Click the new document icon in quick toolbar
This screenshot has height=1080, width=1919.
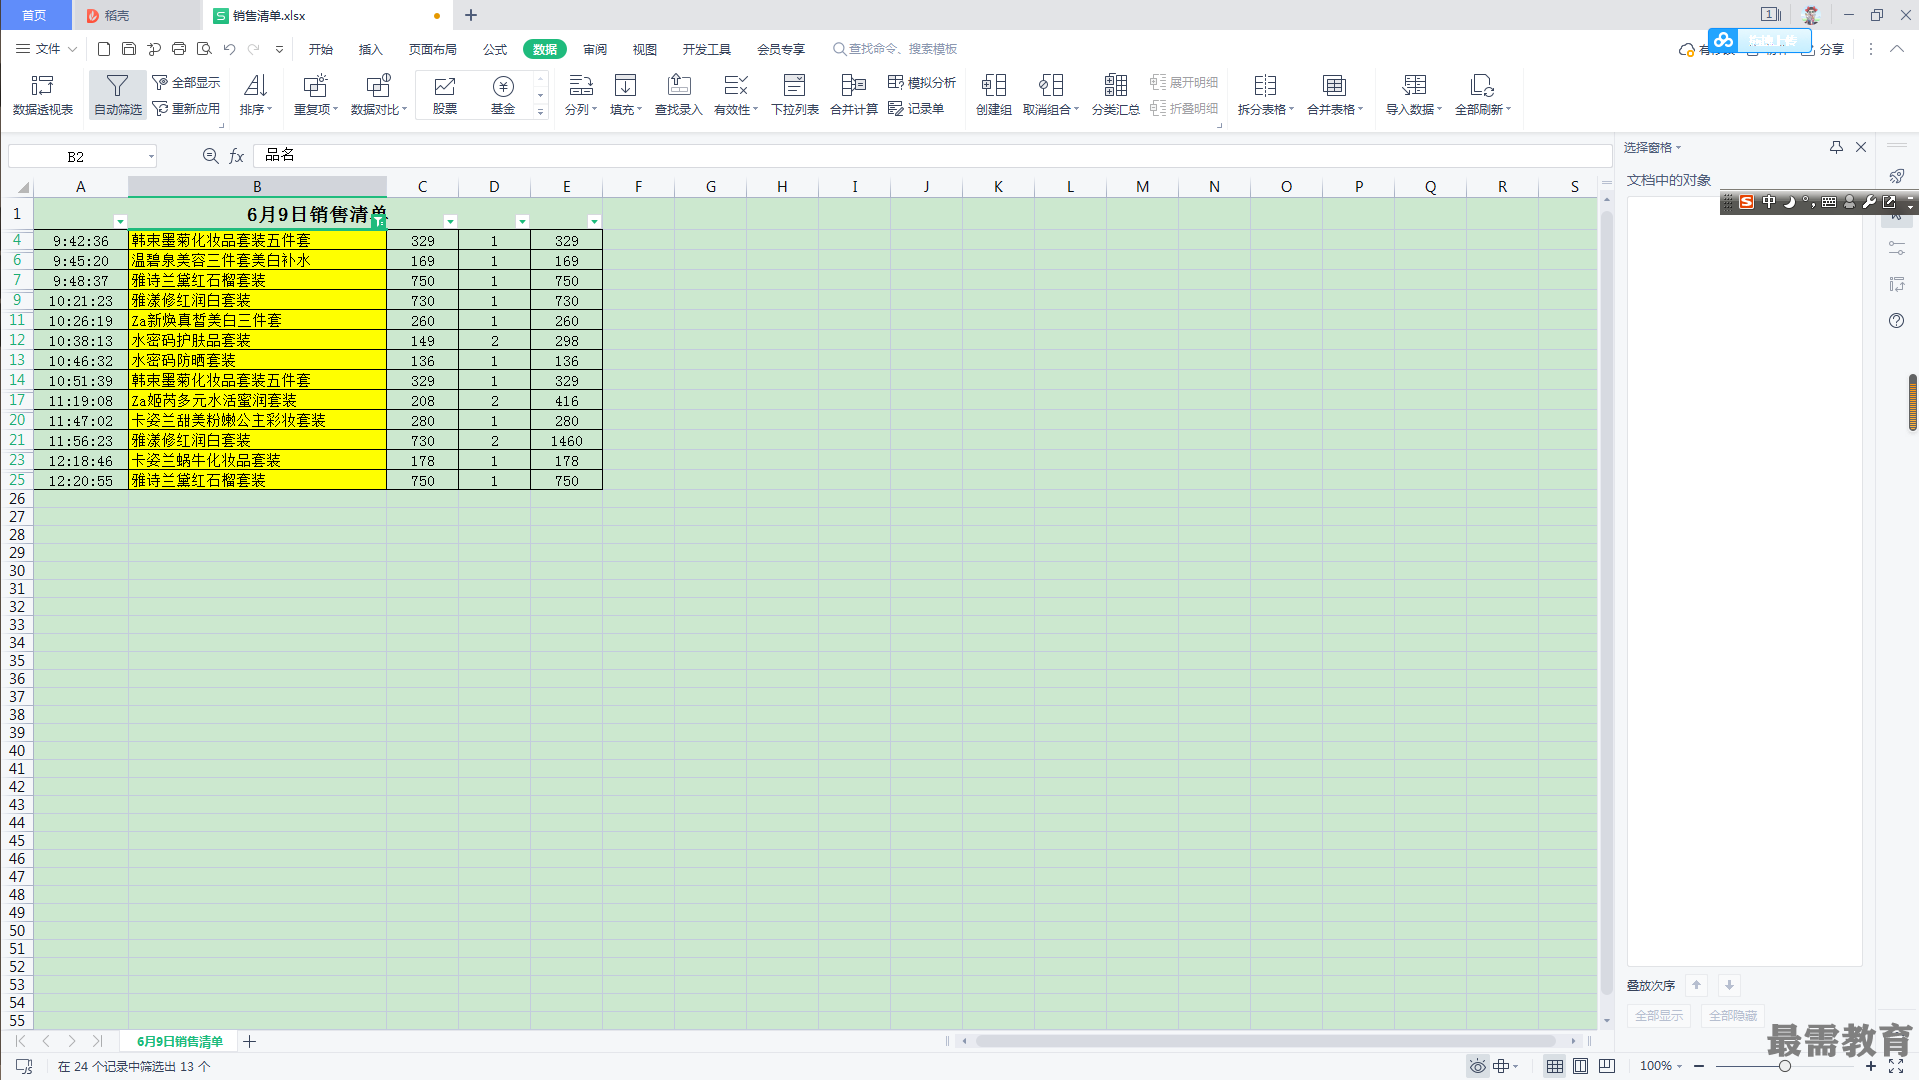(104, 49)
